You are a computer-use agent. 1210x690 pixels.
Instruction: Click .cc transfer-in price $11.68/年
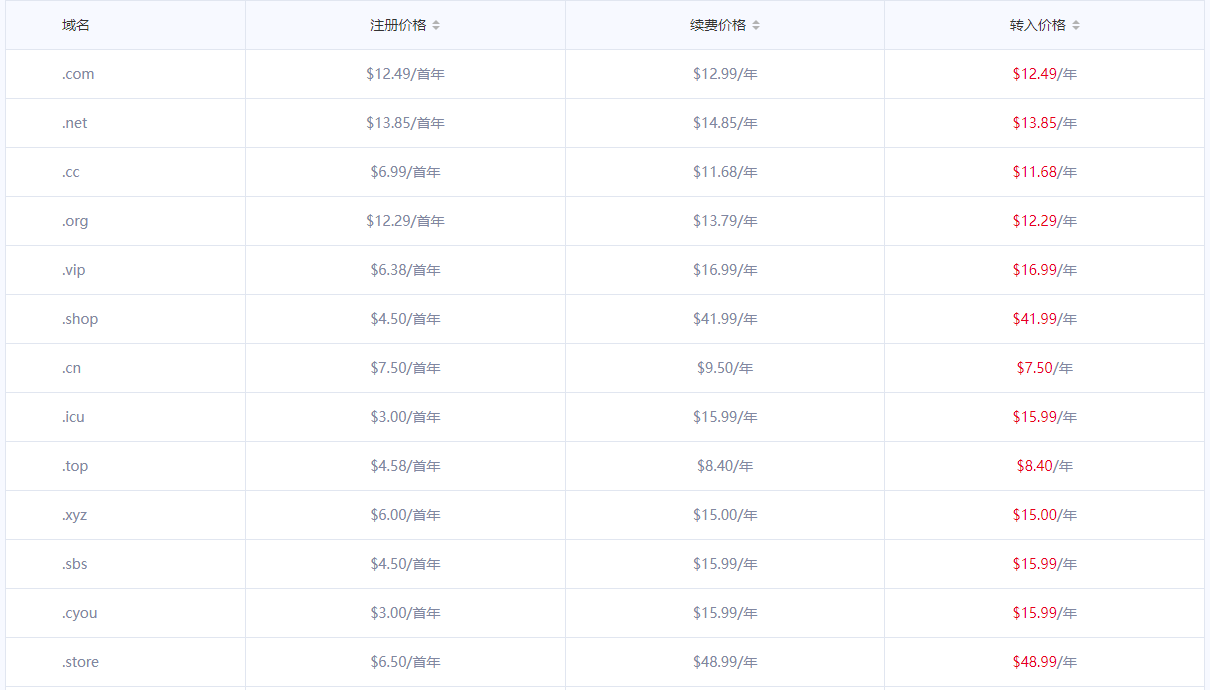pos(1045,172)
